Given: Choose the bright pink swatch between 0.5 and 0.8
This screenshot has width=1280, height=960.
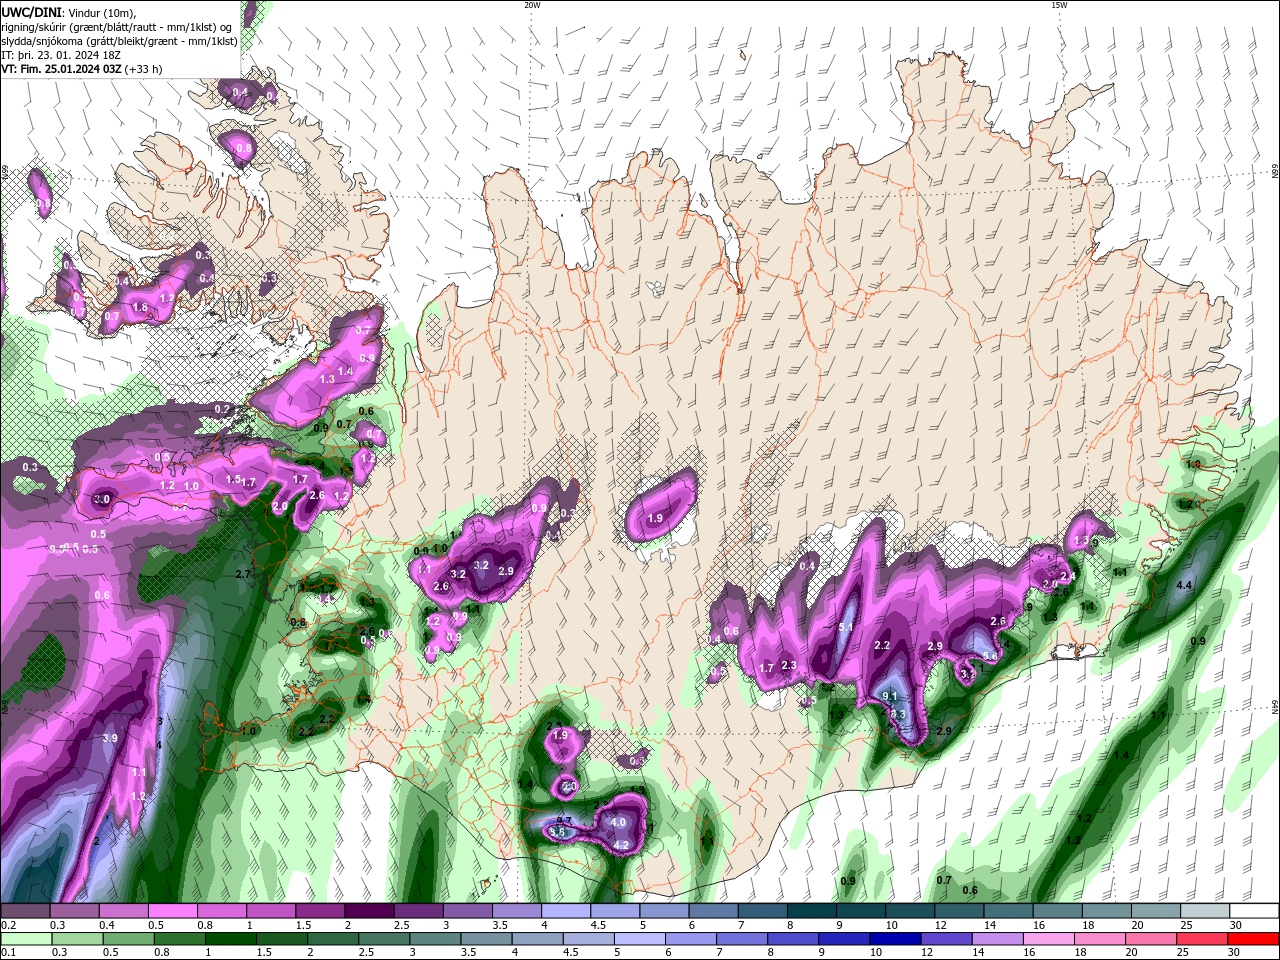Looking at the screenshot, I should 172,911.
